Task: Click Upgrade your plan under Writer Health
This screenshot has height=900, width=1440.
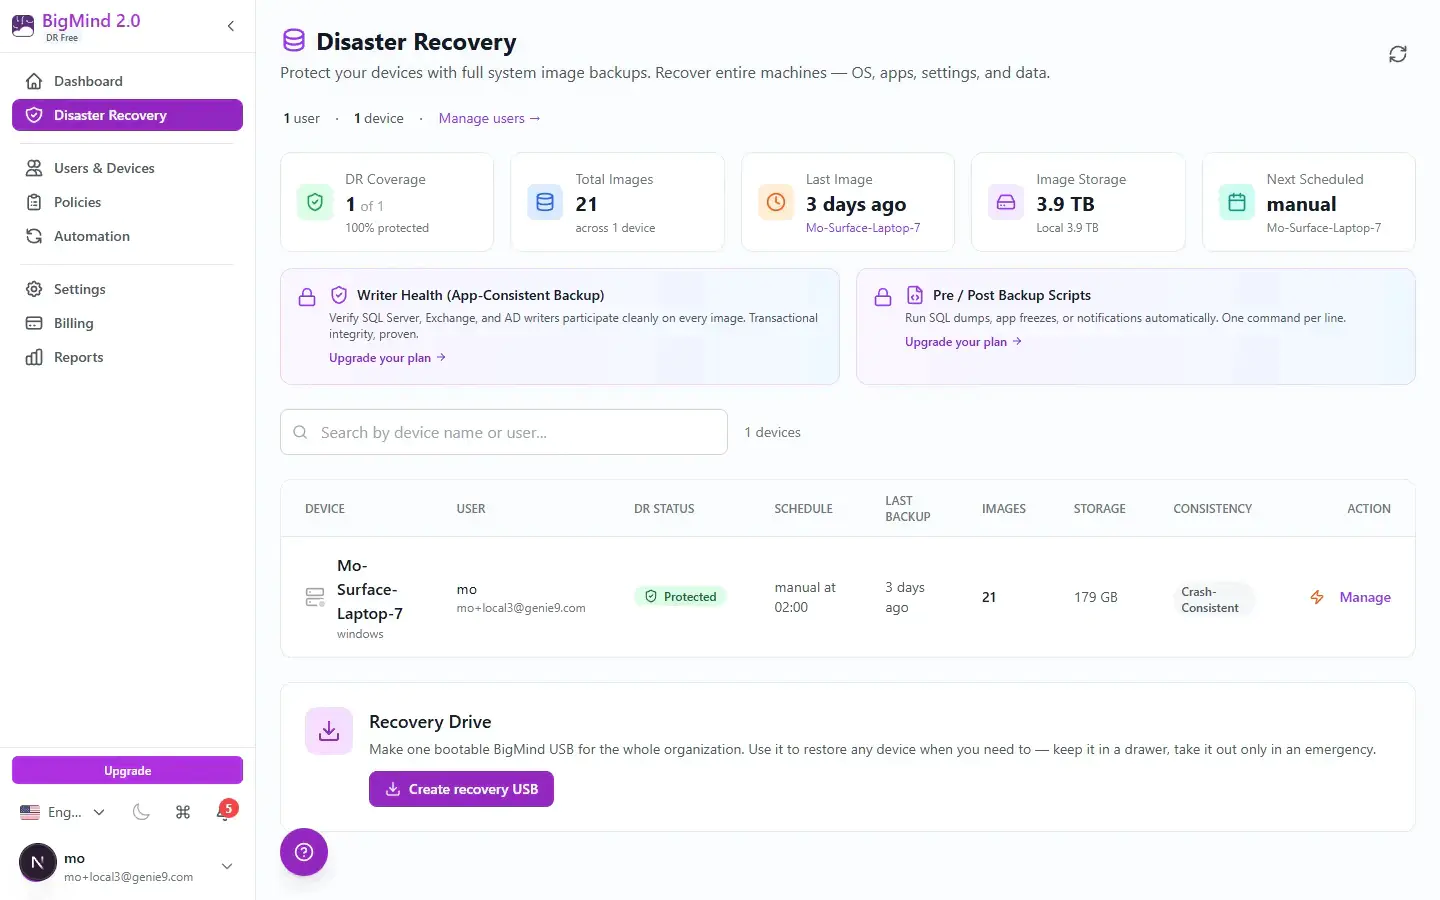Action: [x=387, y=358]
